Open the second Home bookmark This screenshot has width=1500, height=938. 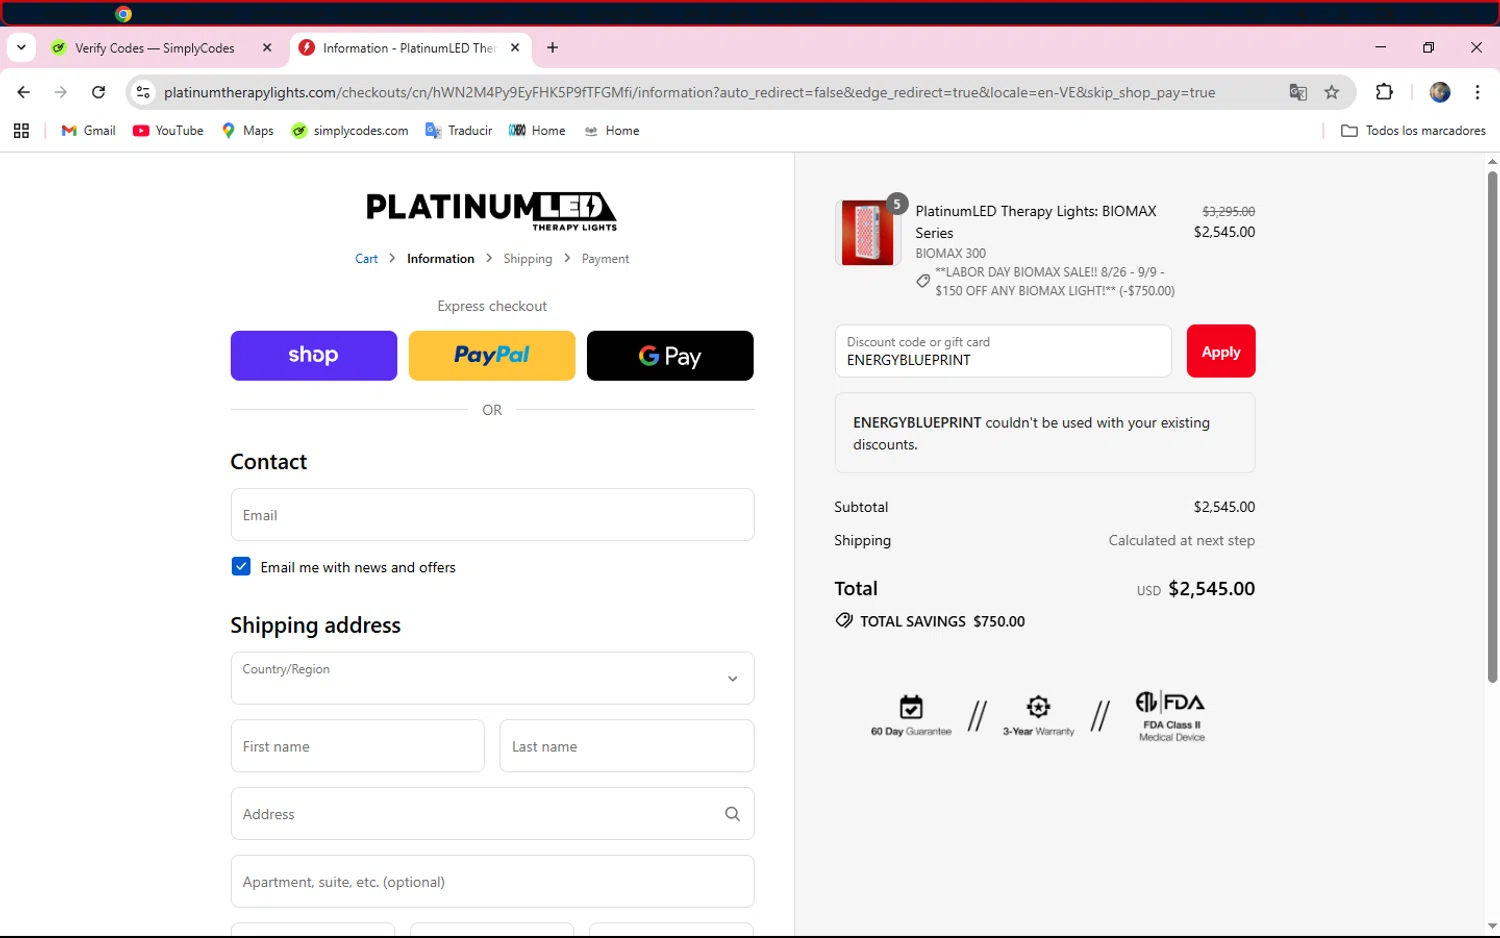612,131
